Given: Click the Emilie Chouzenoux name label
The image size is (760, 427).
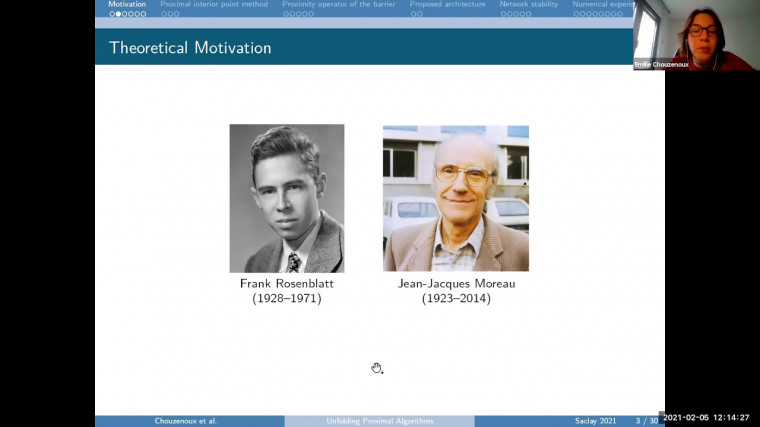Looking at the screenshot, I should (x=662, y=64).
